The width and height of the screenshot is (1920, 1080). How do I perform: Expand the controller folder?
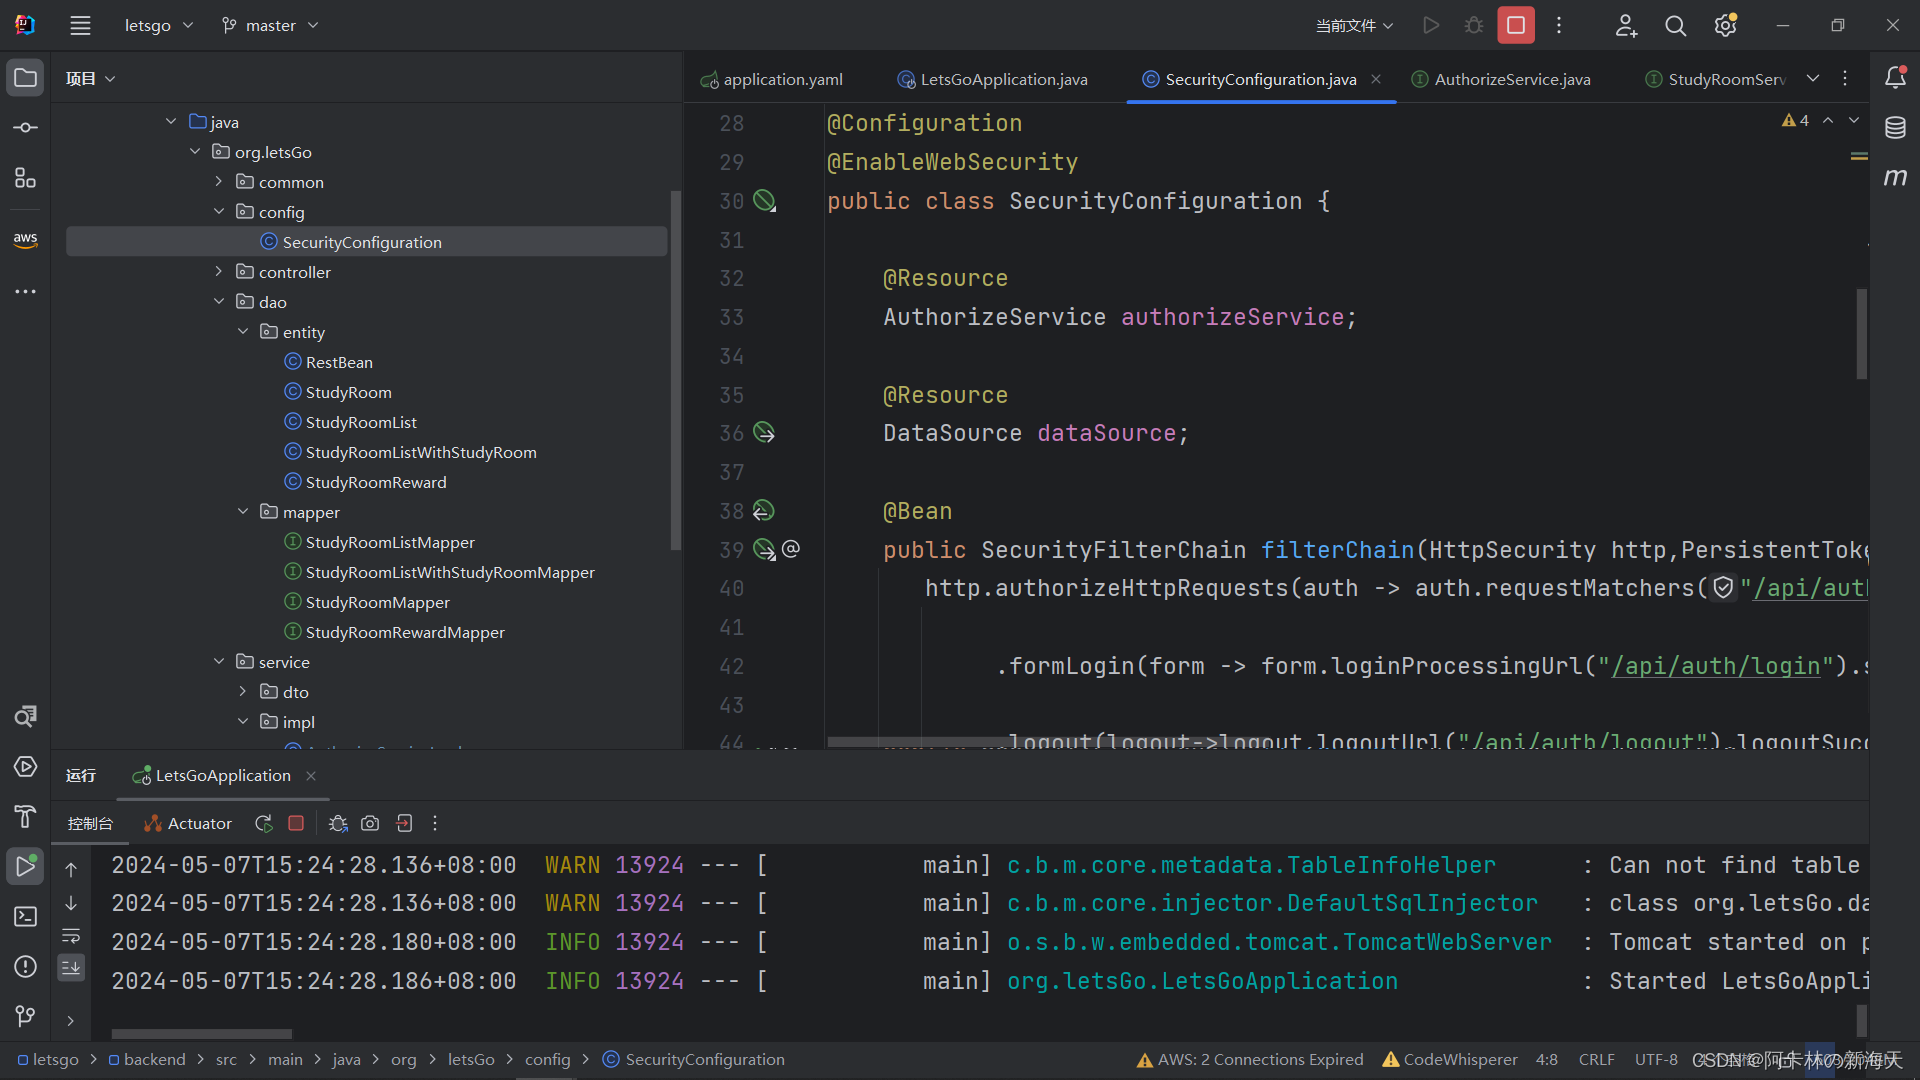click(219, 272)
